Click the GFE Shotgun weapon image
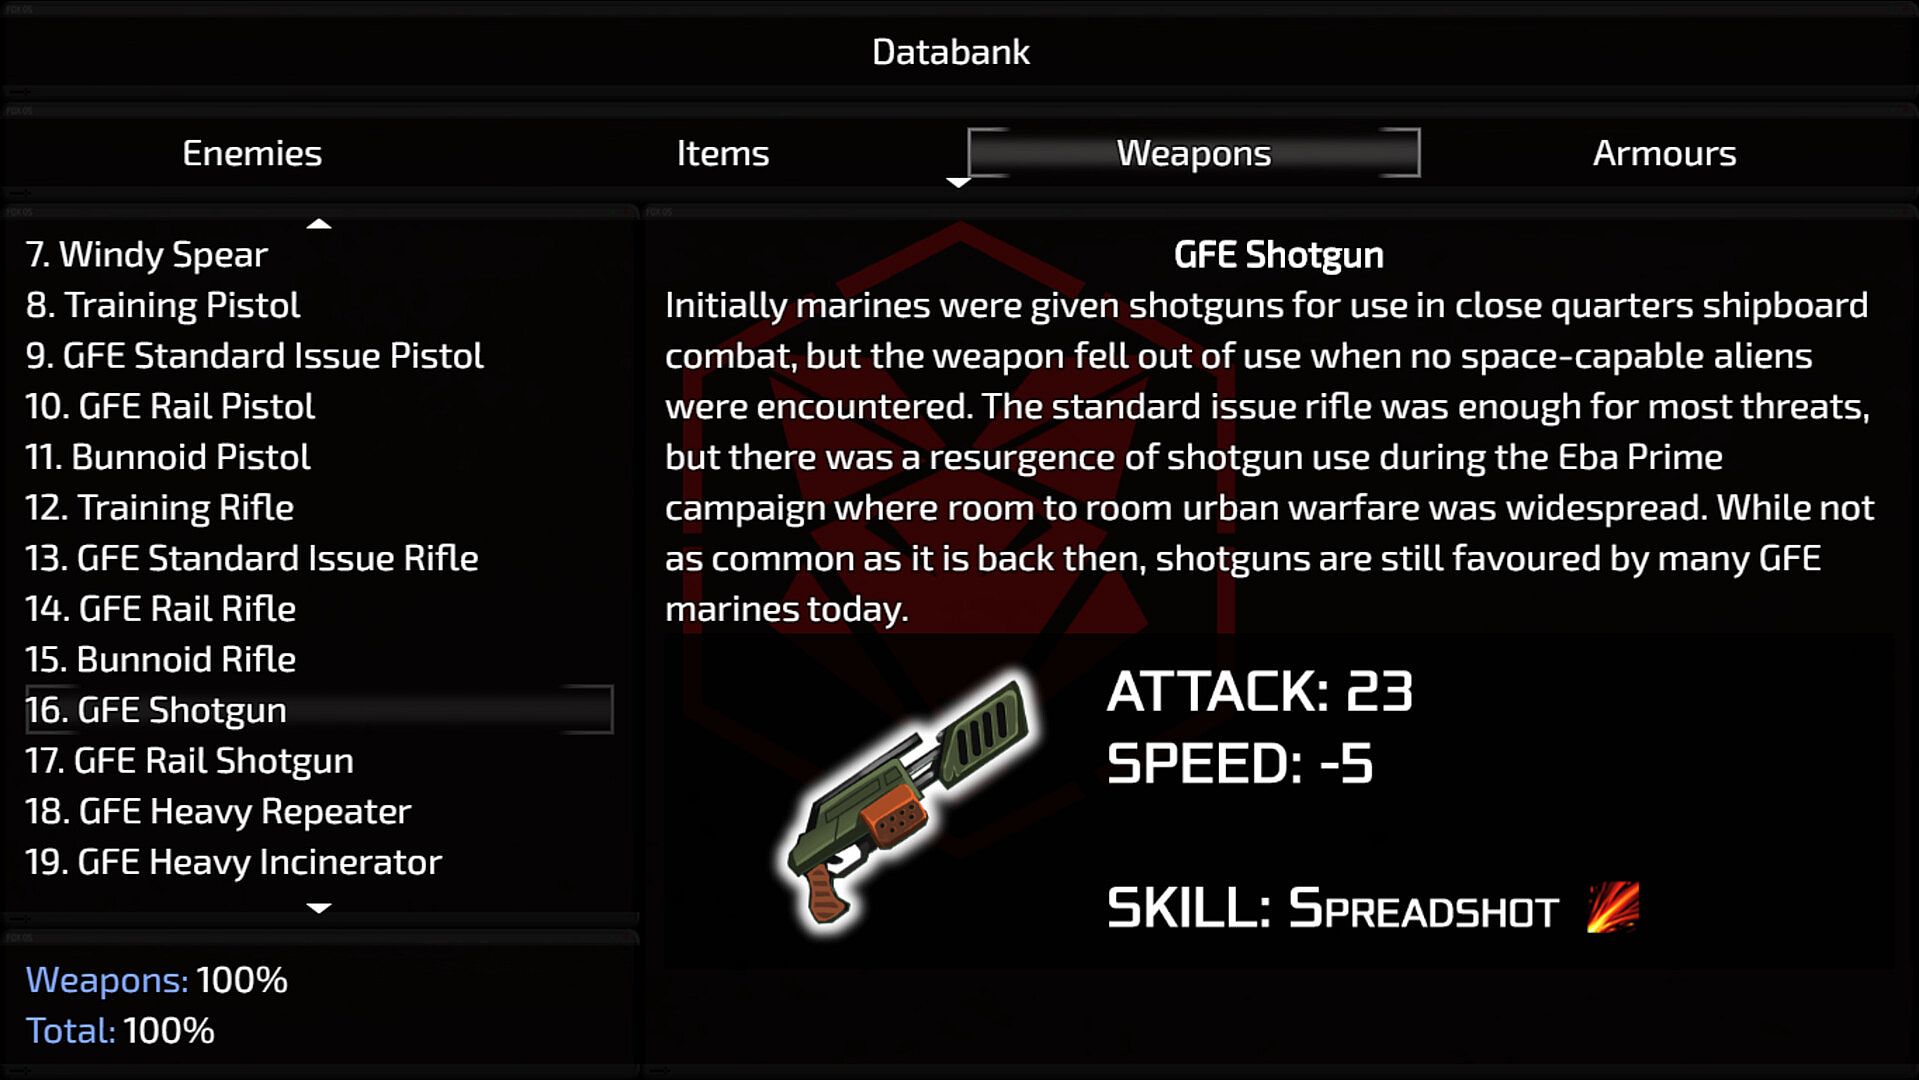This screenshot has width=1919, height=1080. pyautogui.click(x=908, y=800)
